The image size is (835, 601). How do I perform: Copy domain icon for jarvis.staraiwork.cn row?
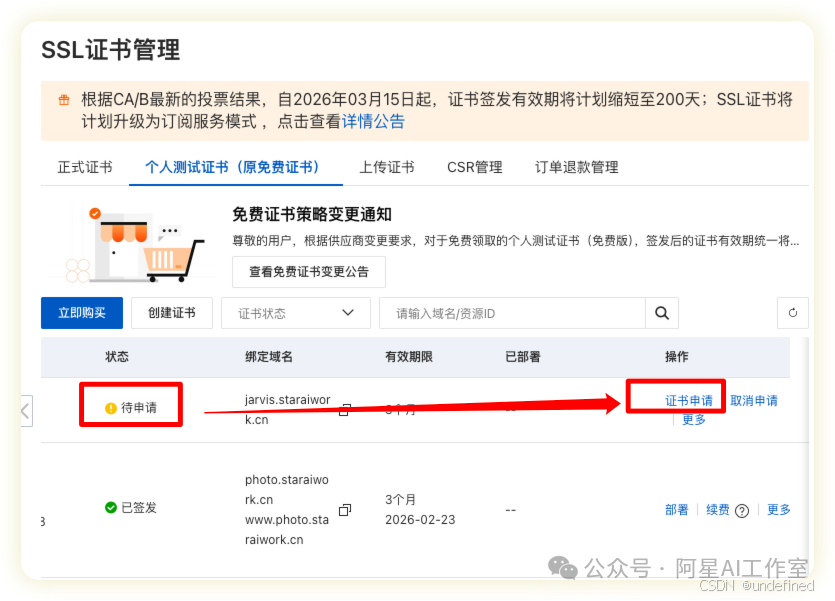click(345, 410)
